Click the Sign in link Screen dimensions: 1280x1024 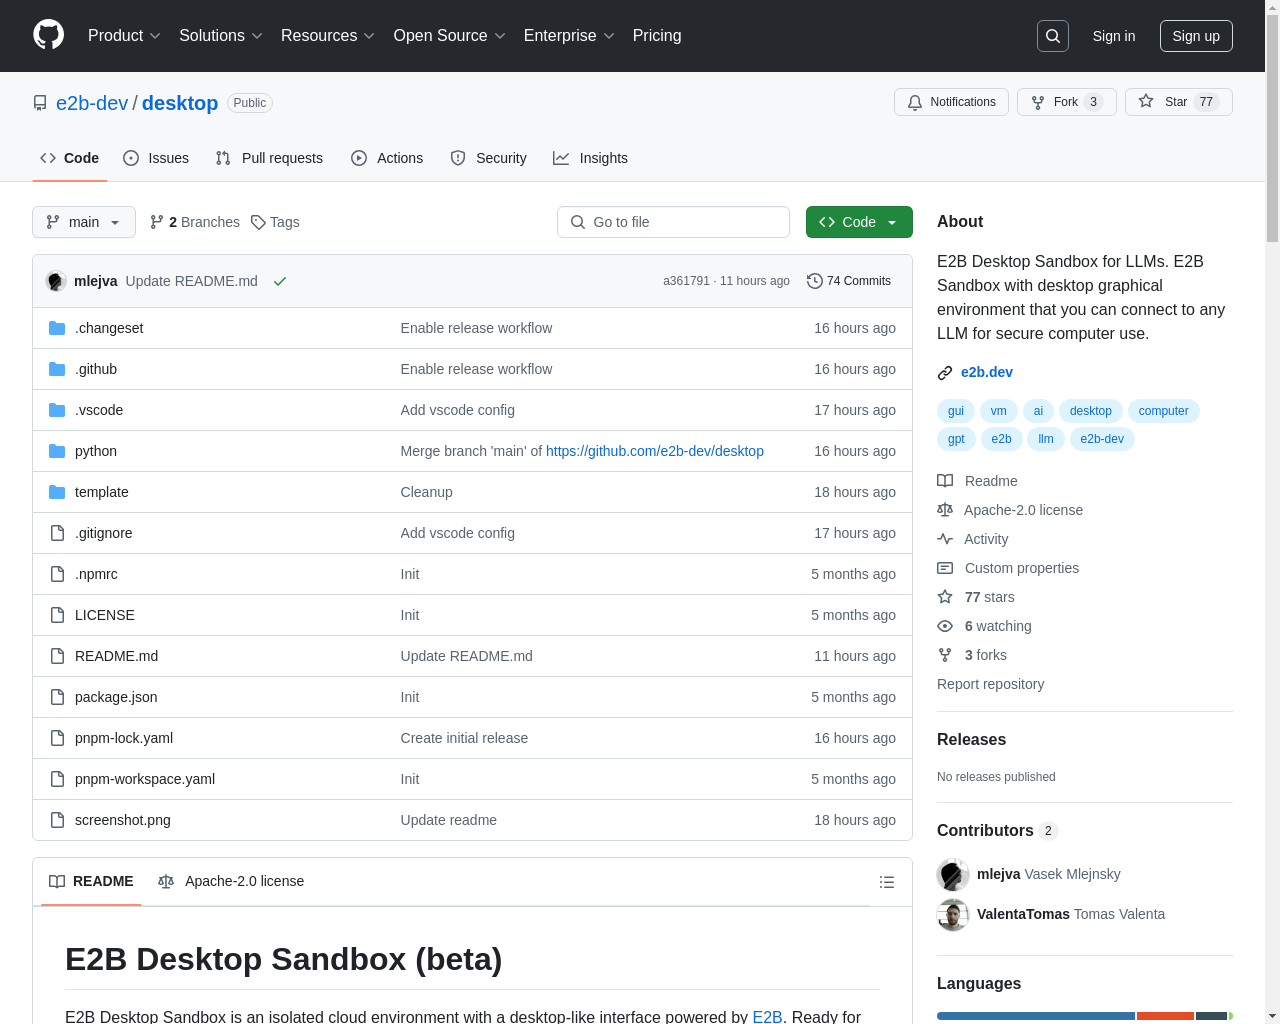1114,36
